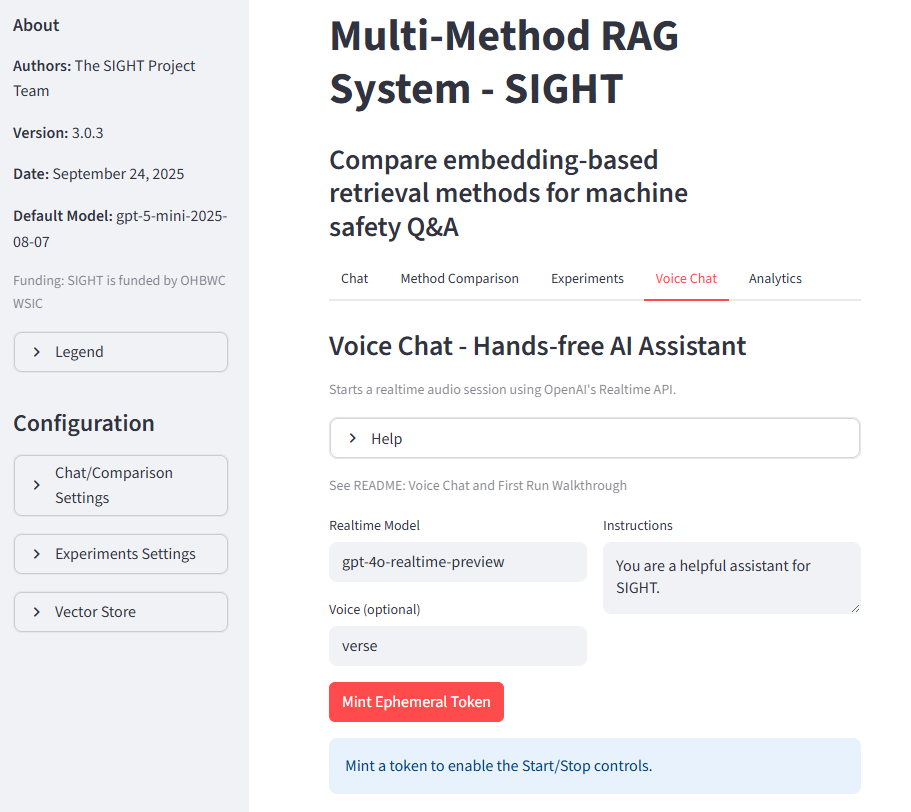Click the Voice Chat Hands-free AI Assistant heading
This screenshot has width=911, height=812.
click(537, 346)
